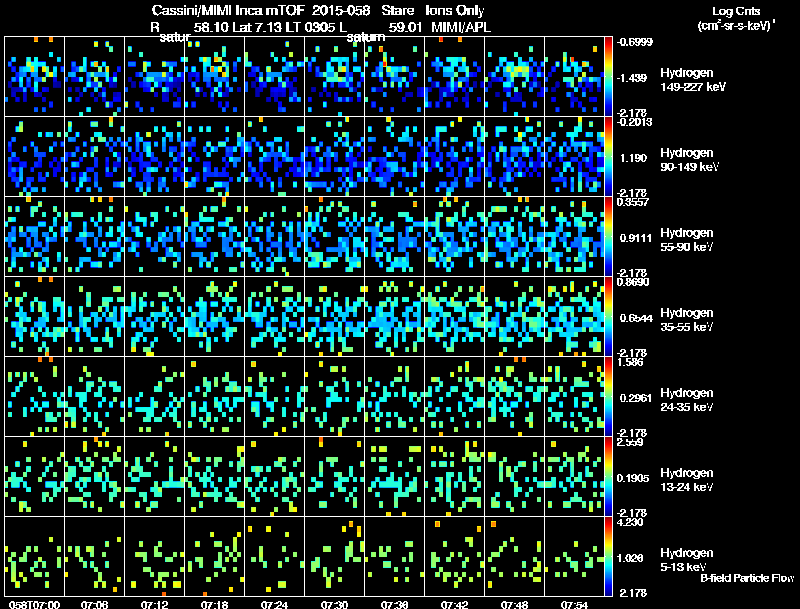Open the 55-90 keV panel at 07:18
This screenshot has width=800, height=609.
click(x=214, y=236)
